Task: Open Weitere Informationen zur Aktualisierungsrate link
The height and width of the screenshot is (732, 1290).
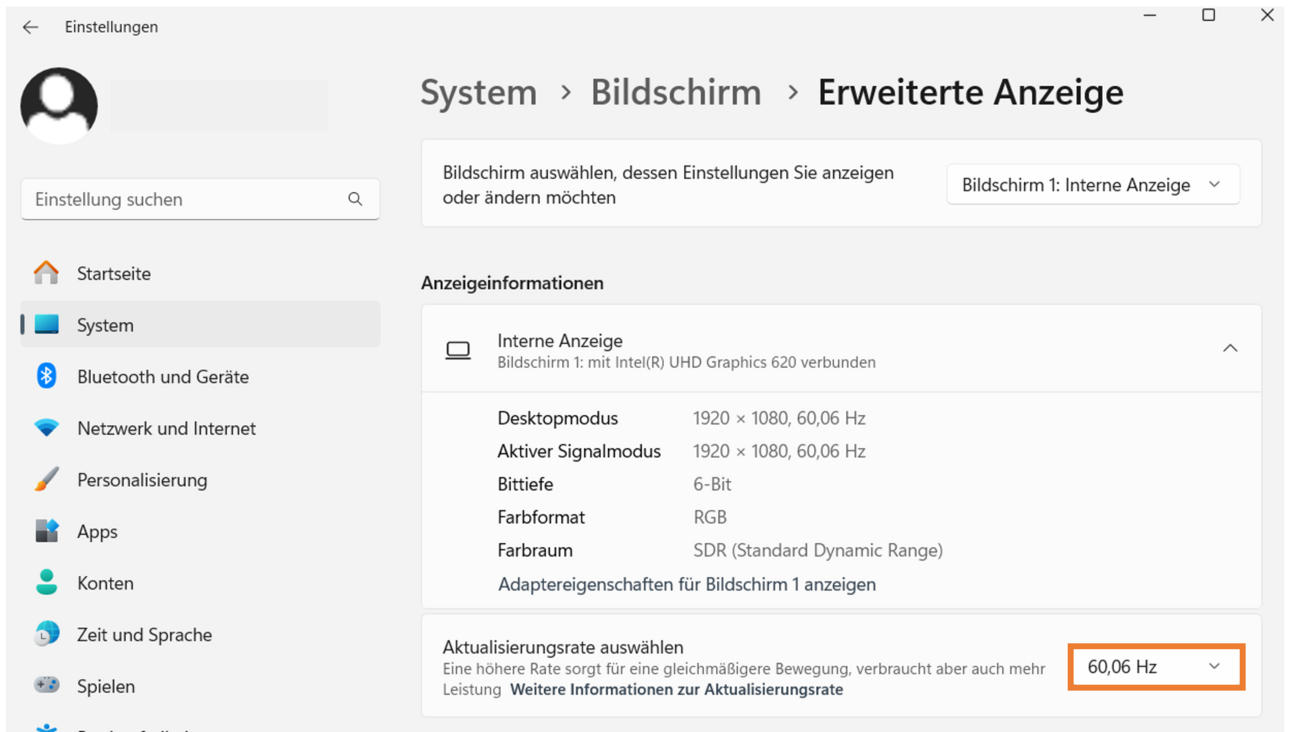Action: 677,690
